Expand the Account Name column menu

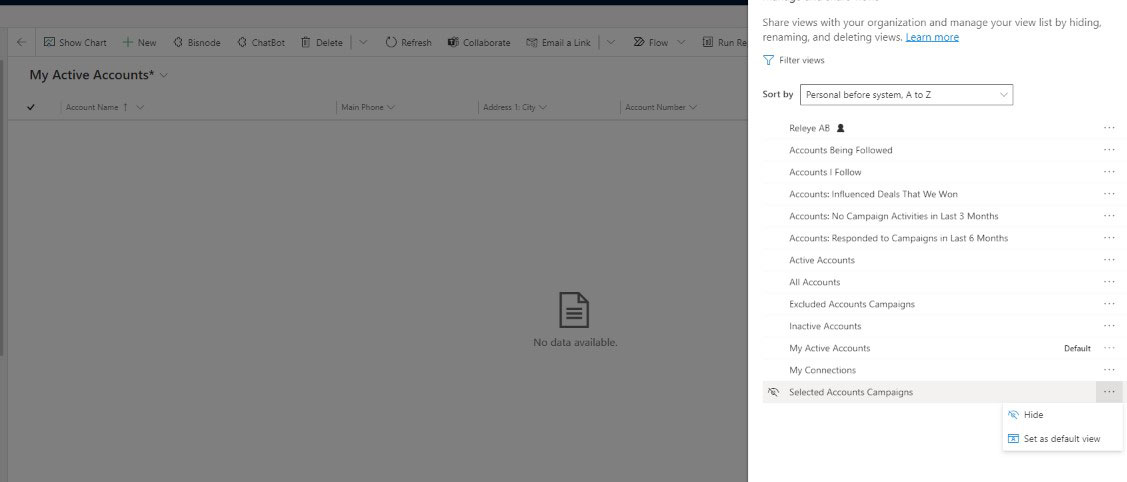140,107
